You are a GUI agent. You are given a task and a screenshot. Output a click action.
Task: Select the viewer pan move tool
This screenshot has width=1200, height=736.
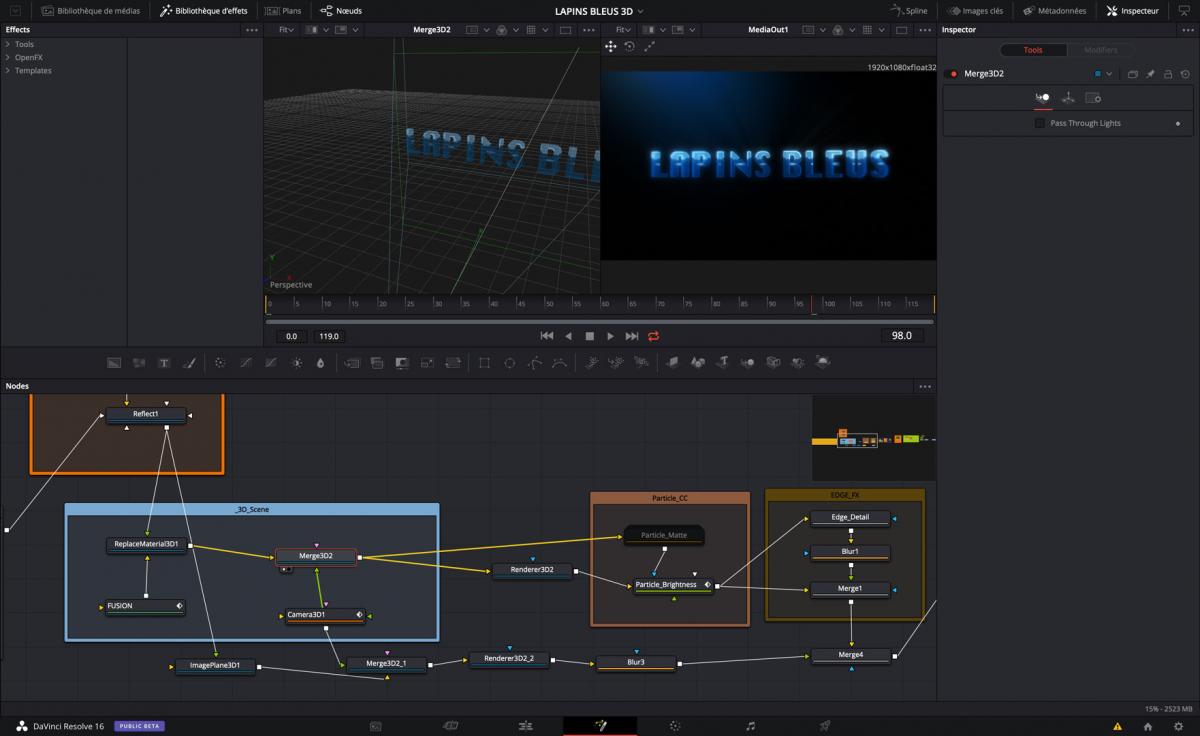click(610, 46)
